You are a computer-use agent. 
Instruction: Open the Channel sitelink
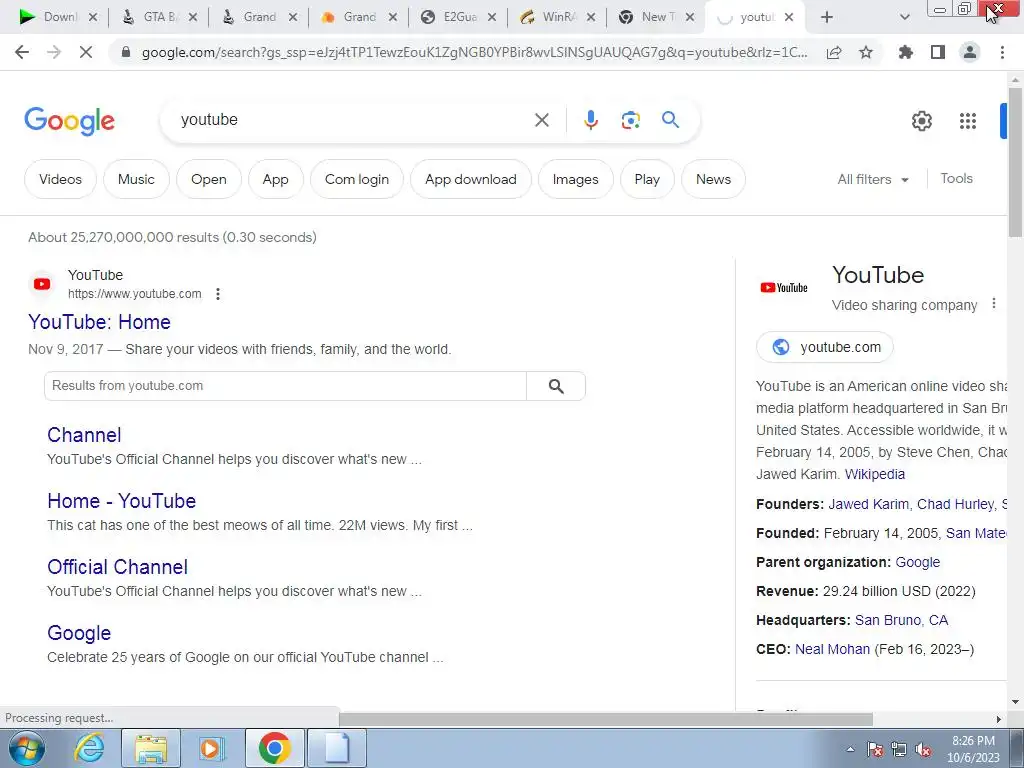pos(84,435)
